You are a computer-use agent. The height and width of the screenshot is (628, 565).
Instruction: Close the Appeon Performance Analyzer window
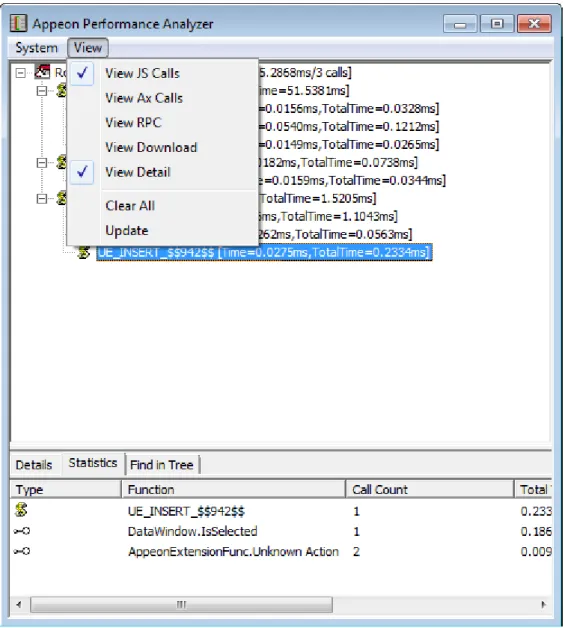pyautogui.click(x=534, y=24)
